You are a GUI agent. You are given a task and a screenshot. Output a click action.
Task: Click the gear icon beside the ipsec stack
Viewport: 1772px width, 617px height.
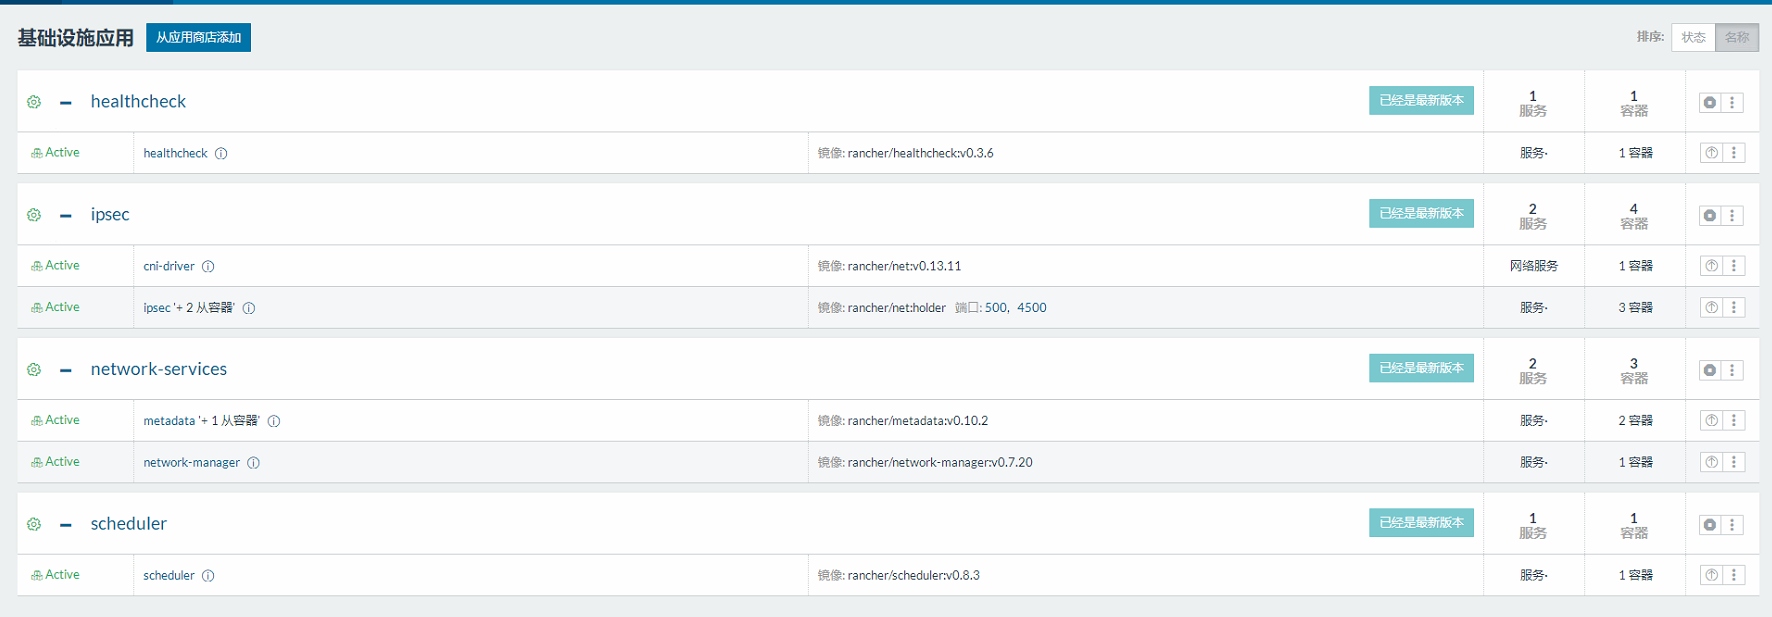34,215
